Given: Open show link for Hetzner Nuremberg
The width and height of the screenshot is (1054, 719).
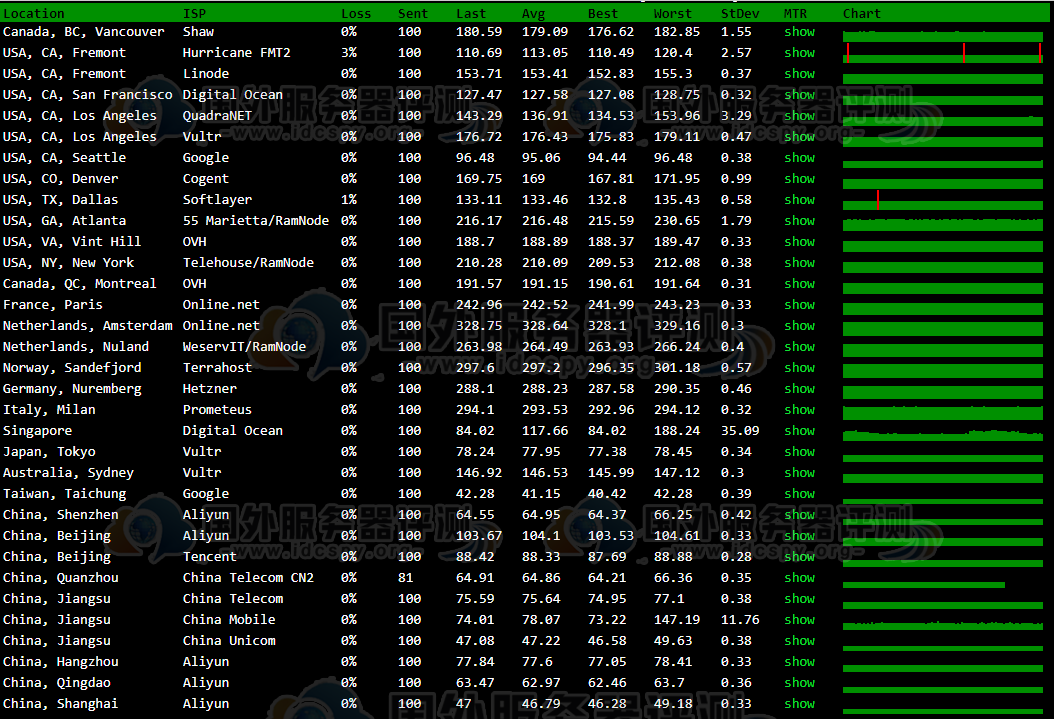Looking at the screenshot, I should [x=799, y=388].
